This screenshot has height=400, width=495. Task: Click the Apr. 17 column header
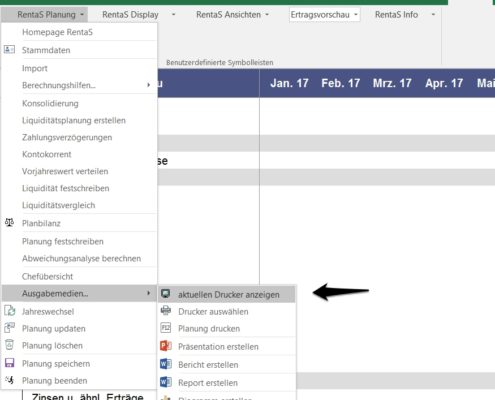(x=444, y=83)
